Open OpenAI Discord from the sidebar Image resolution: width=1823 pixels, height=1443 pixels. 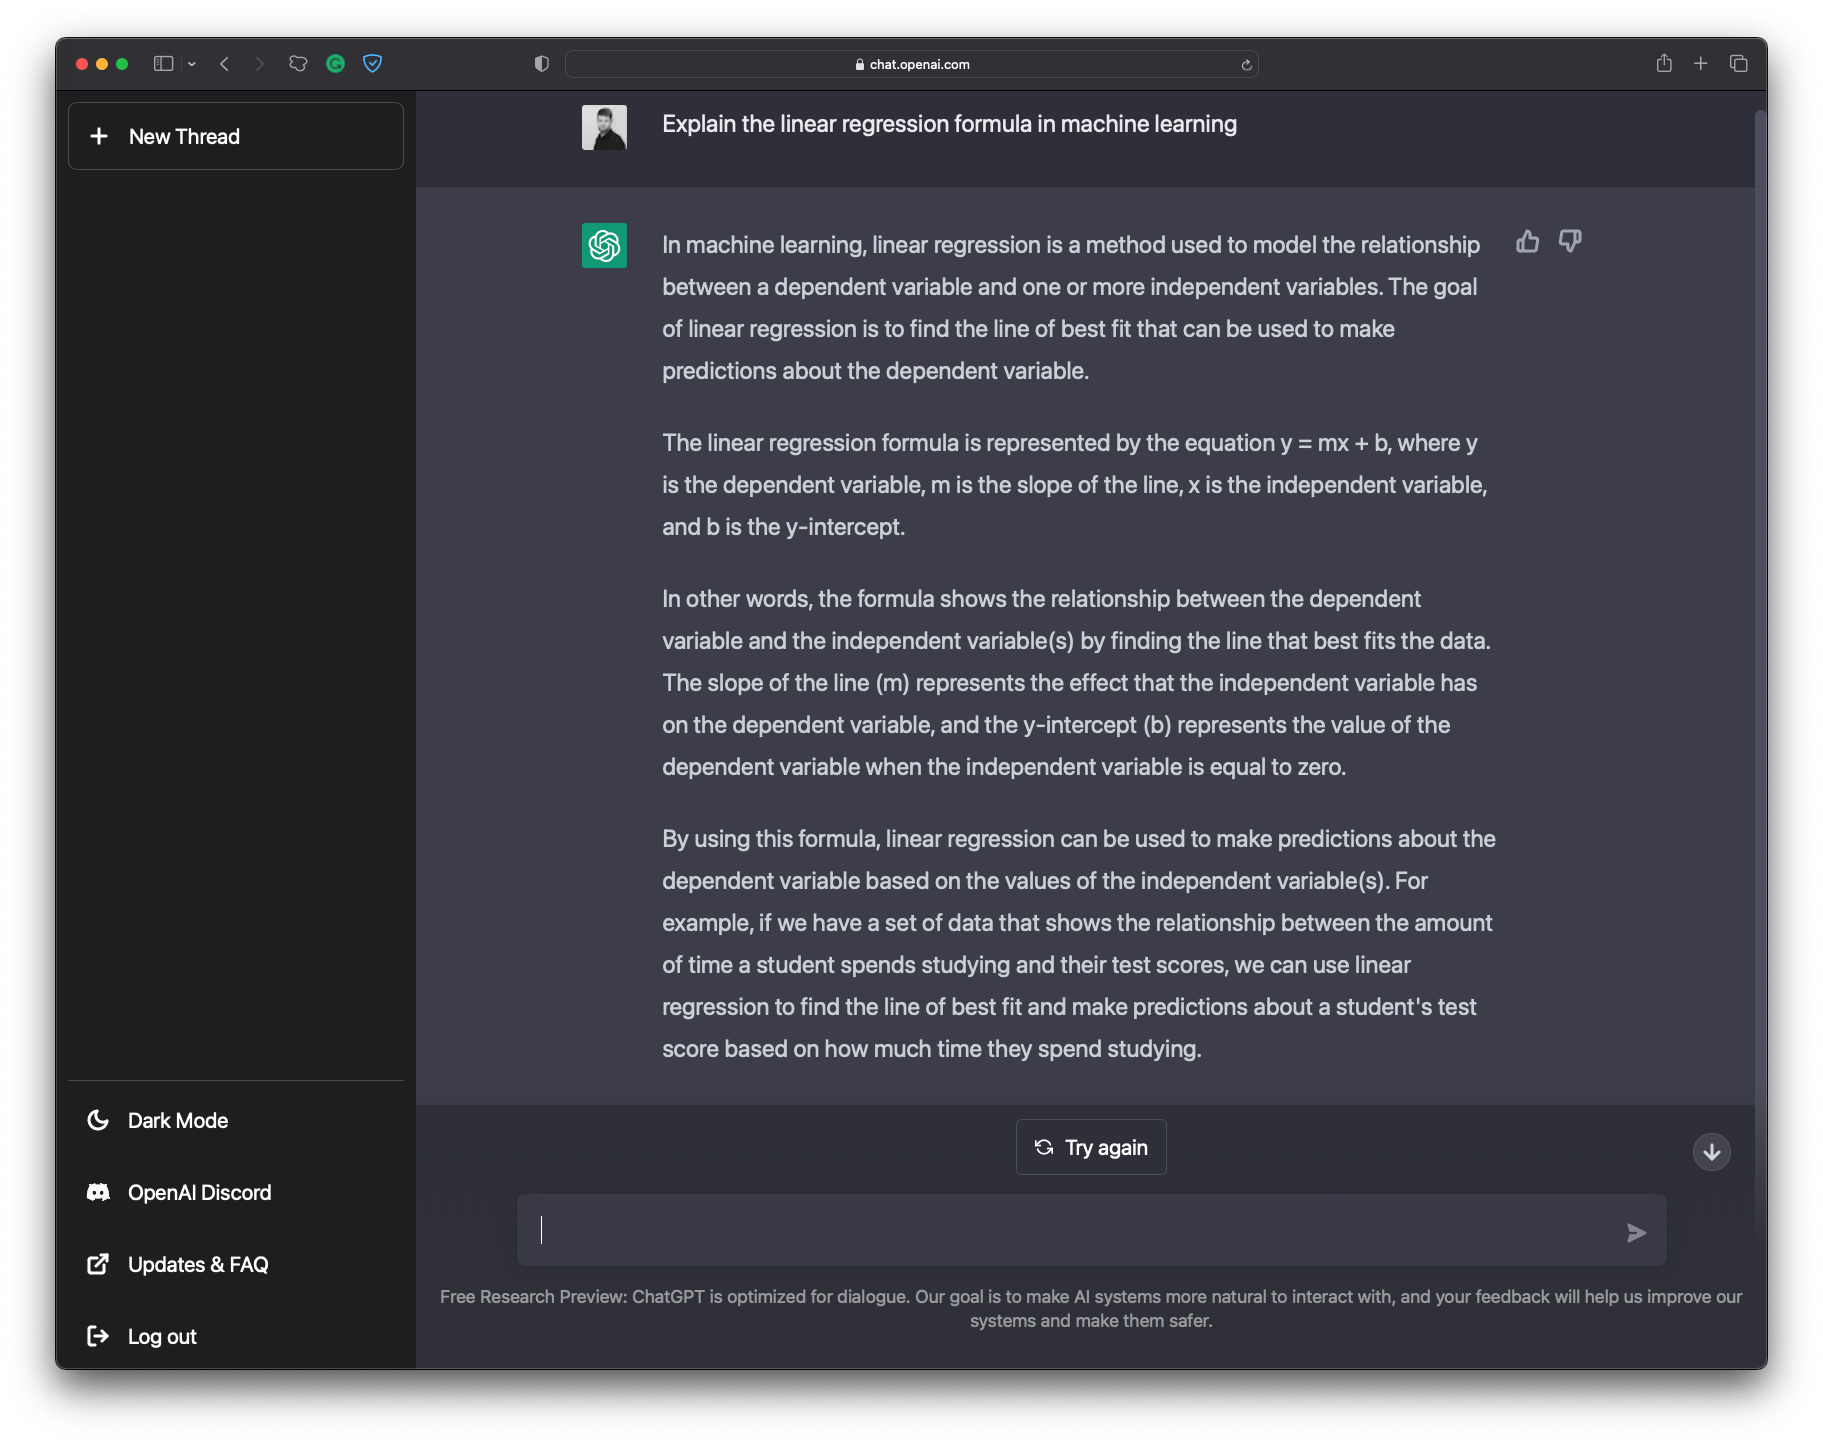[x=199, y=1193]
